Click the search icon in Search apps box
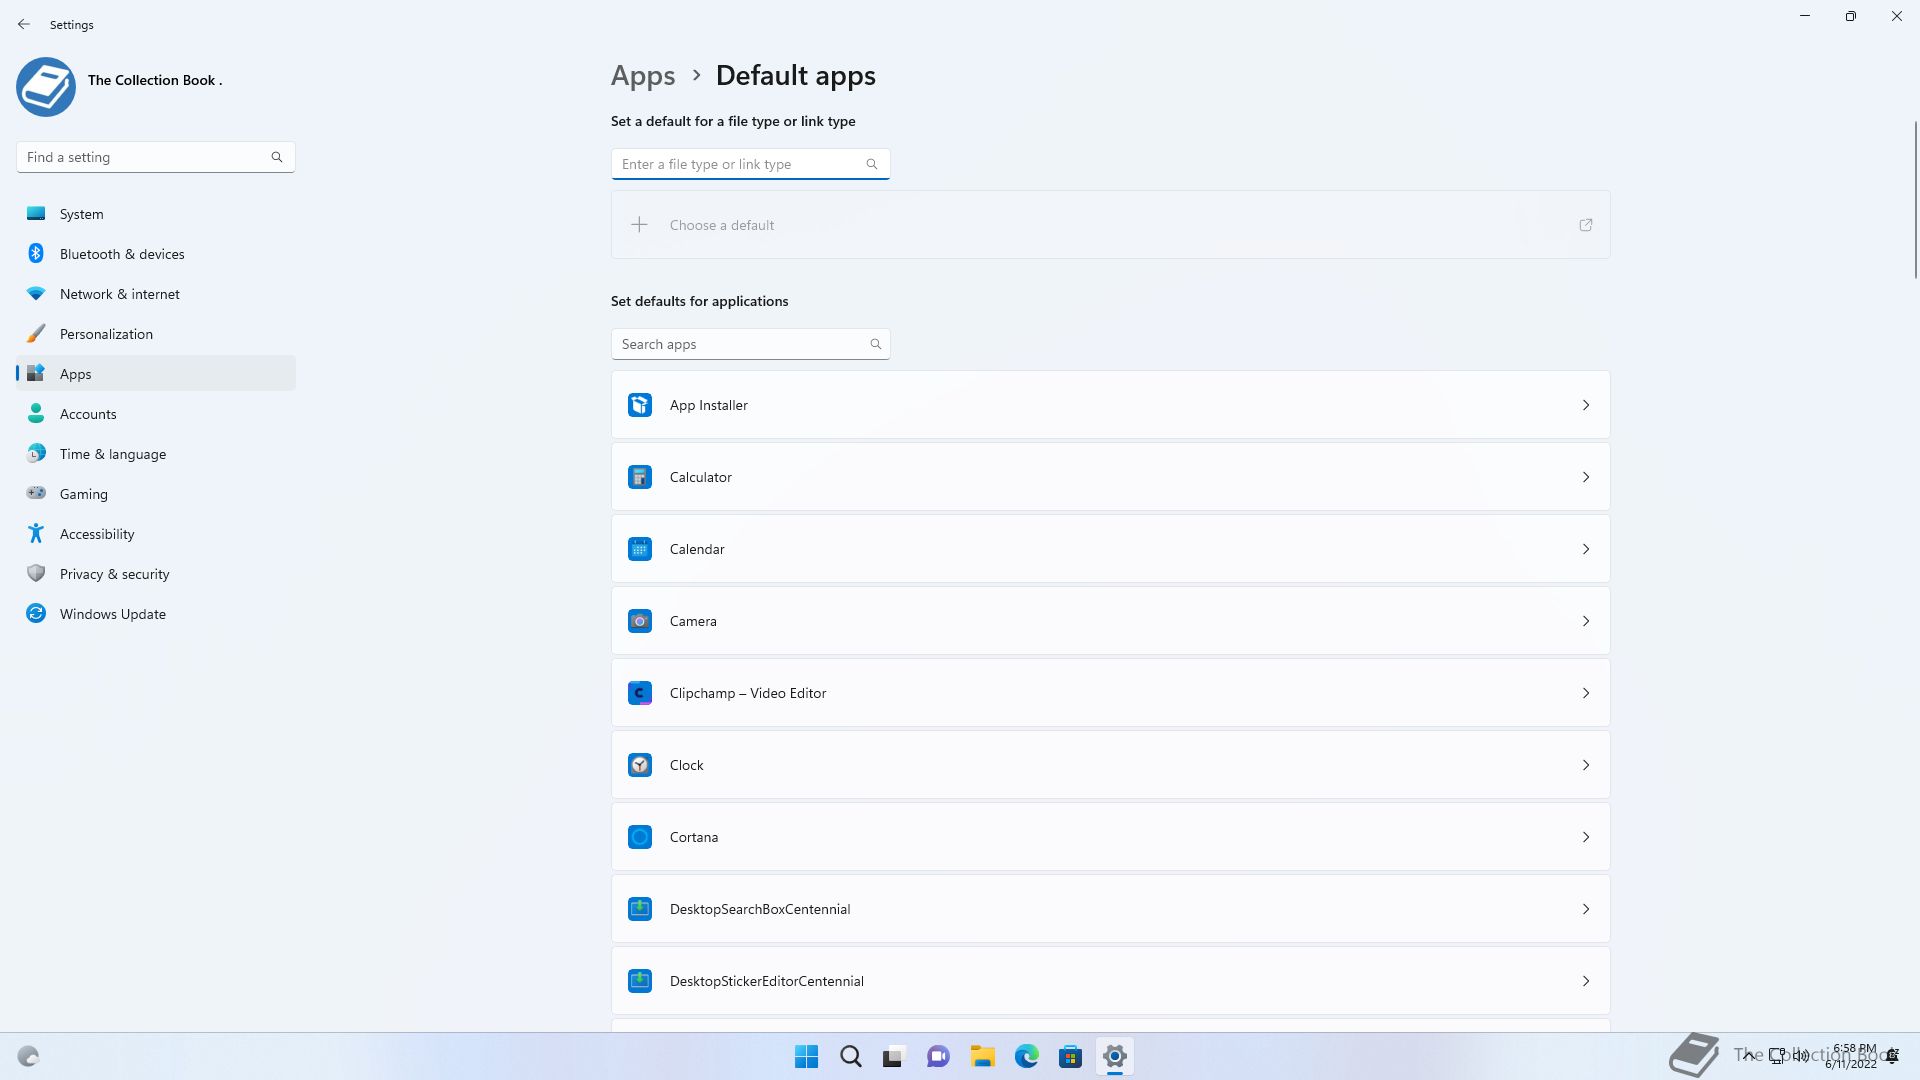The height and width of the screenshot is (1080, 1920). pyautogui.click(x=876, y=344)
